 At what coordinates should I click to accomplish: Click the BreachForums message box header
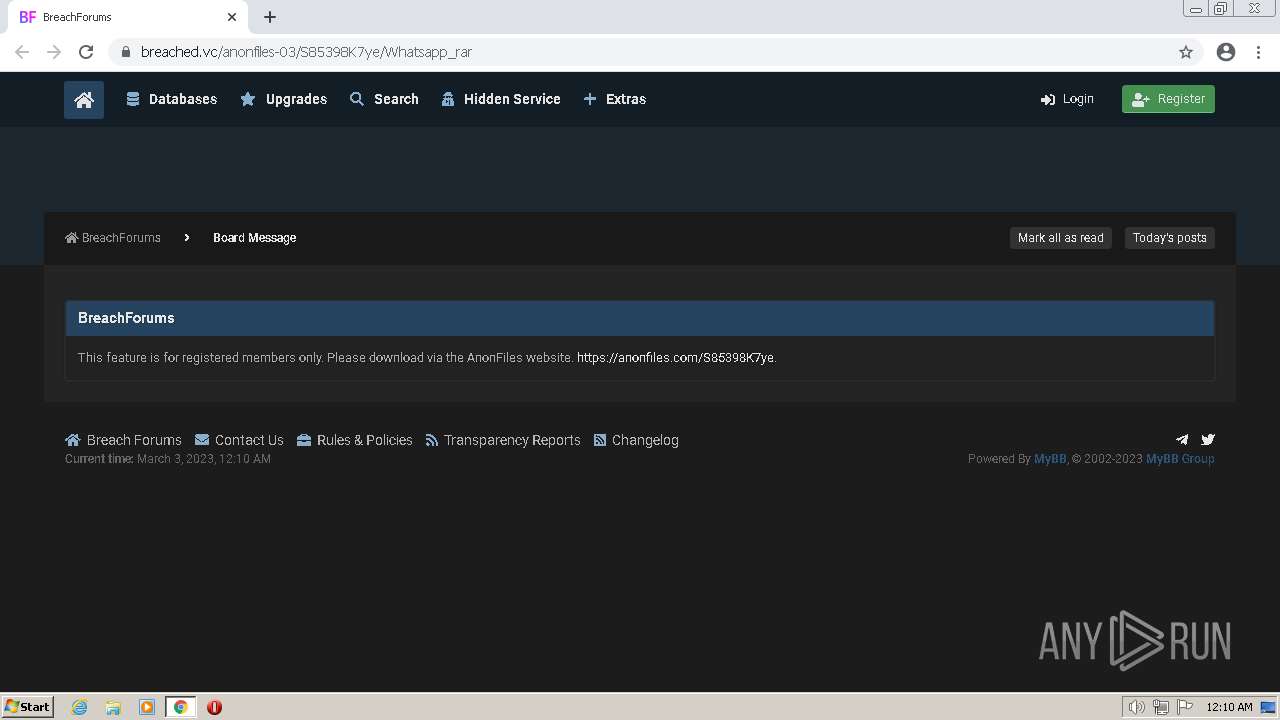click(x=640, y=318)
